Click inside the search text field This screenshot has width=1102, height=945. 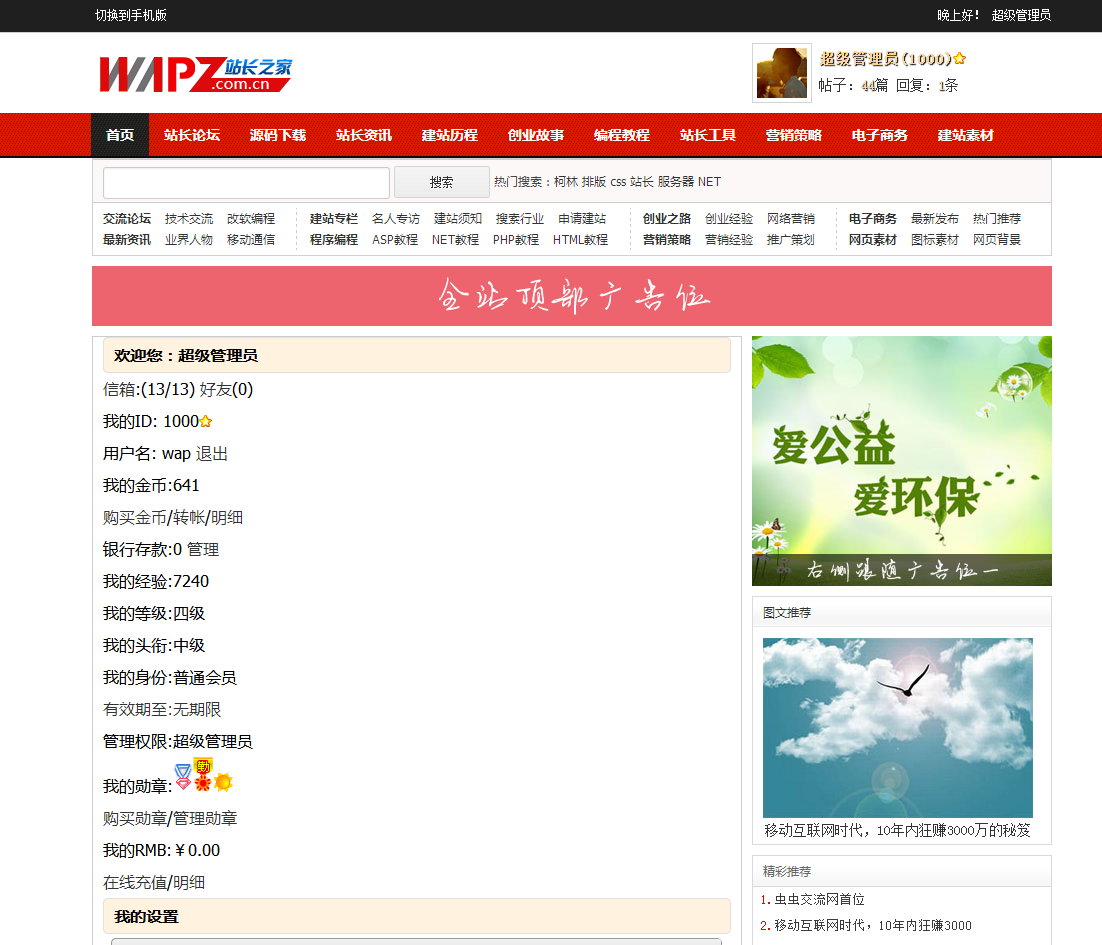[246, 183]
